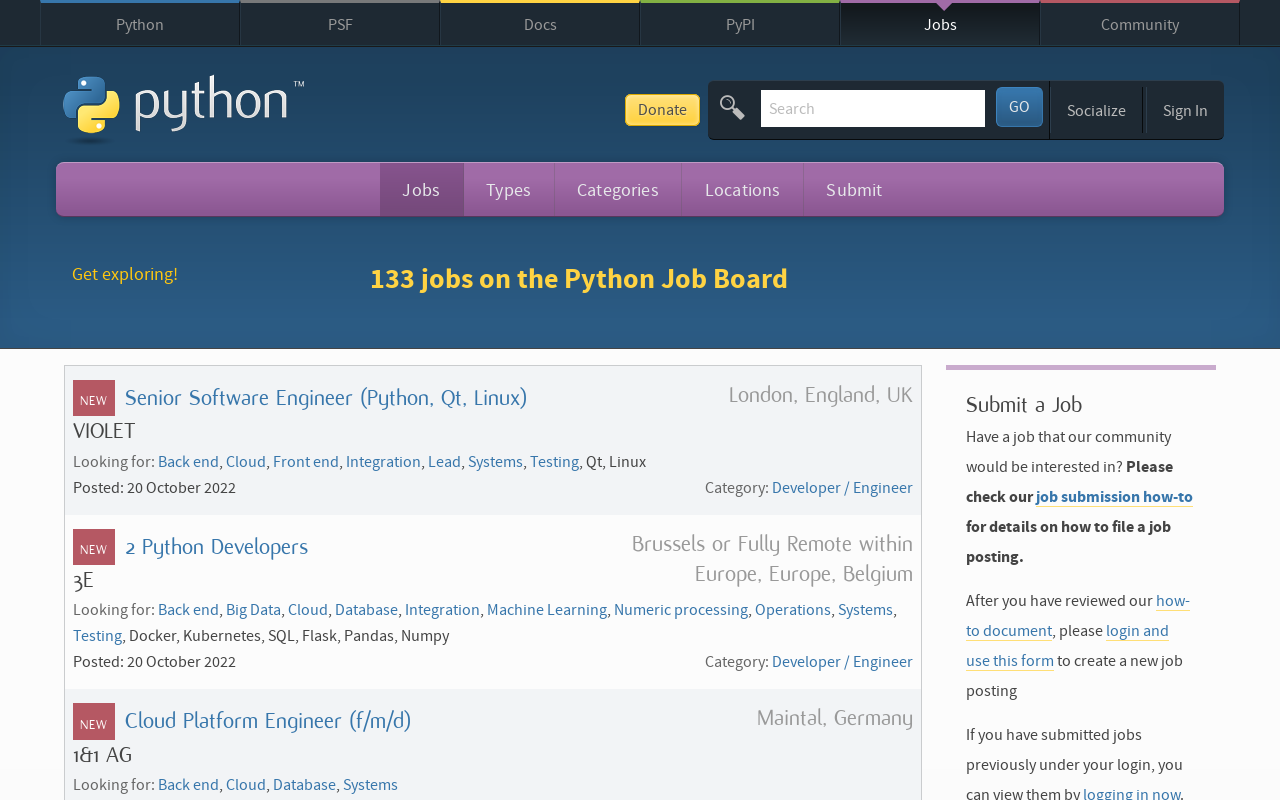Screen dimensions: 1280x800
Task: Open 2 Python Developers job listing
Action: [216, 547]
